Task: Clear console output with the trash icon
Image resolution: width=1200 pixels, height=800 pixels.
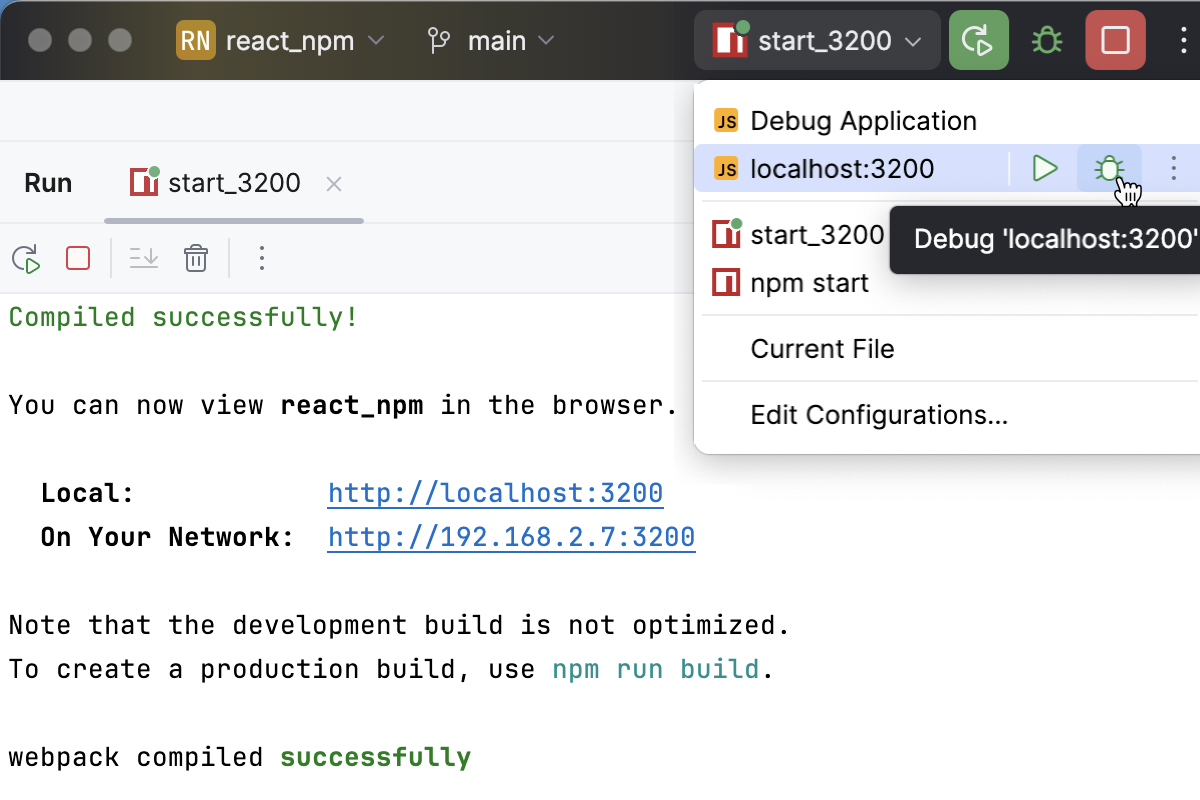Action: click(x=196, y=258)
